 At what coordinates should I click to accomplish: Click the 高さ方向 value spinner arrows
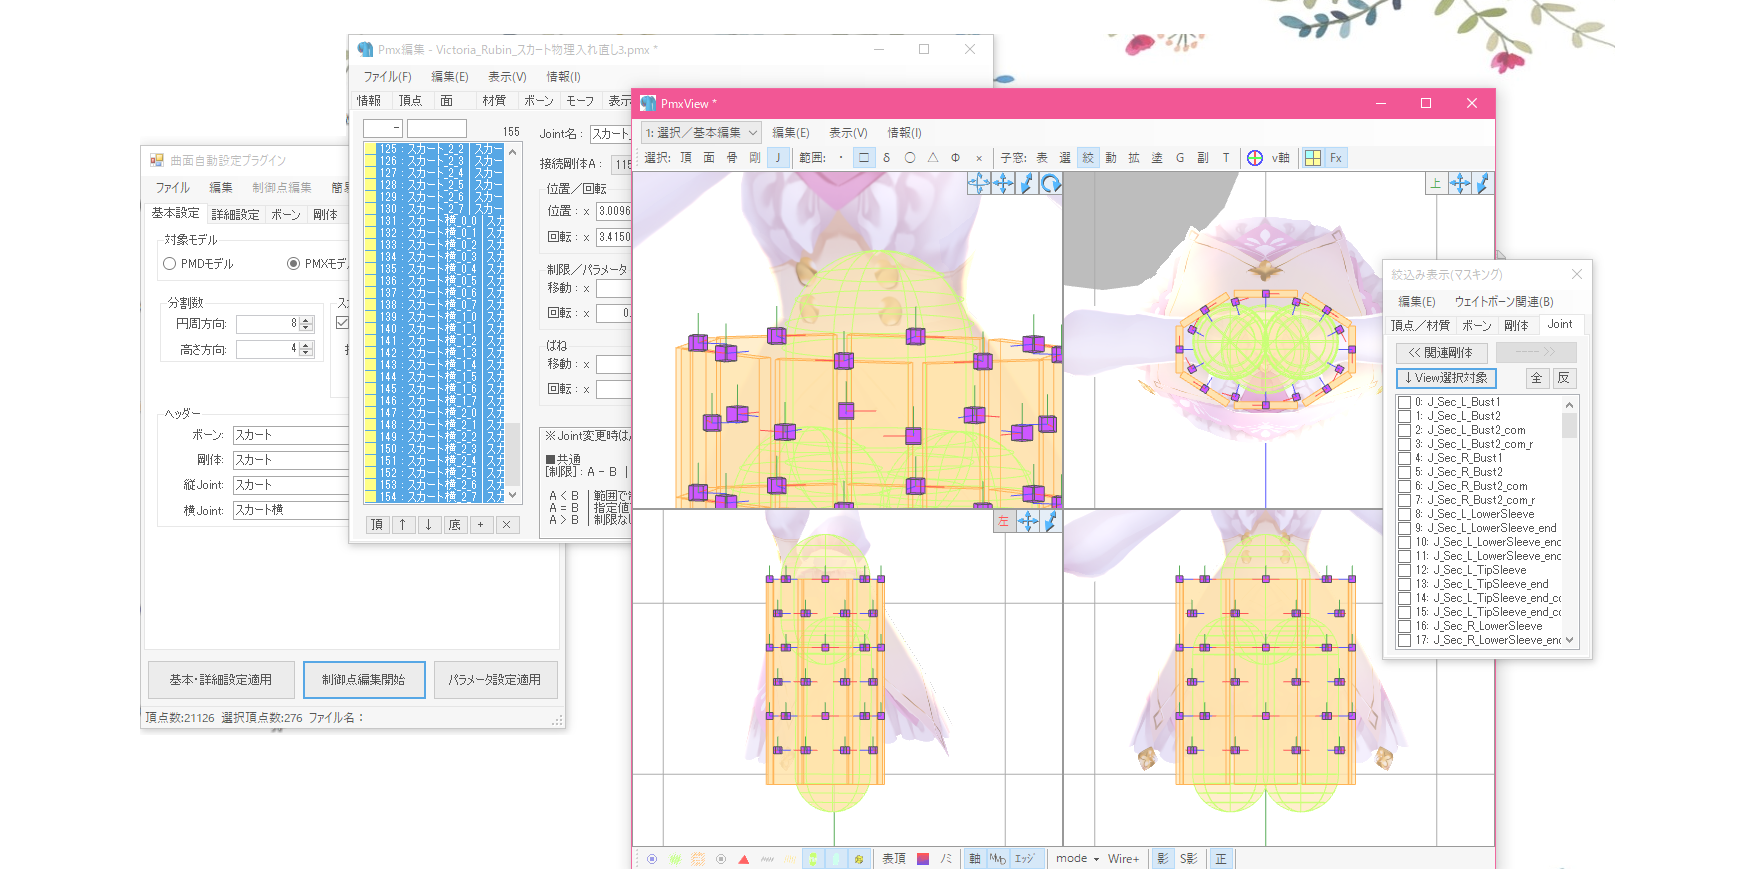306,349
